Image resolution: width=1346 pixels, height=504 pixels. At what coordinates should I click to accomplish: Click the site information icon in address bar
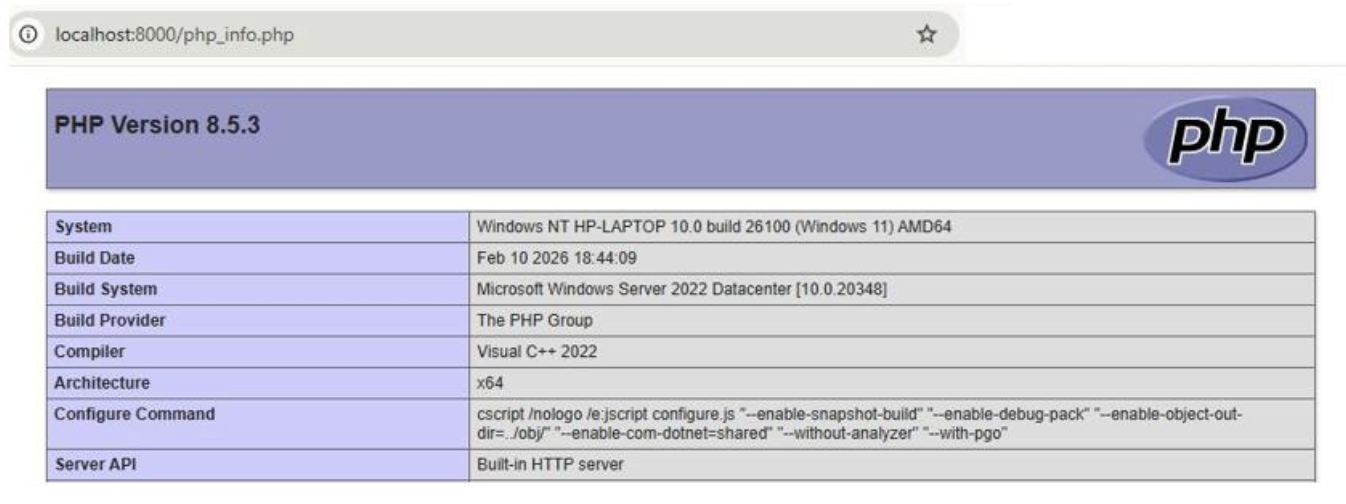[x=27, y=34]
